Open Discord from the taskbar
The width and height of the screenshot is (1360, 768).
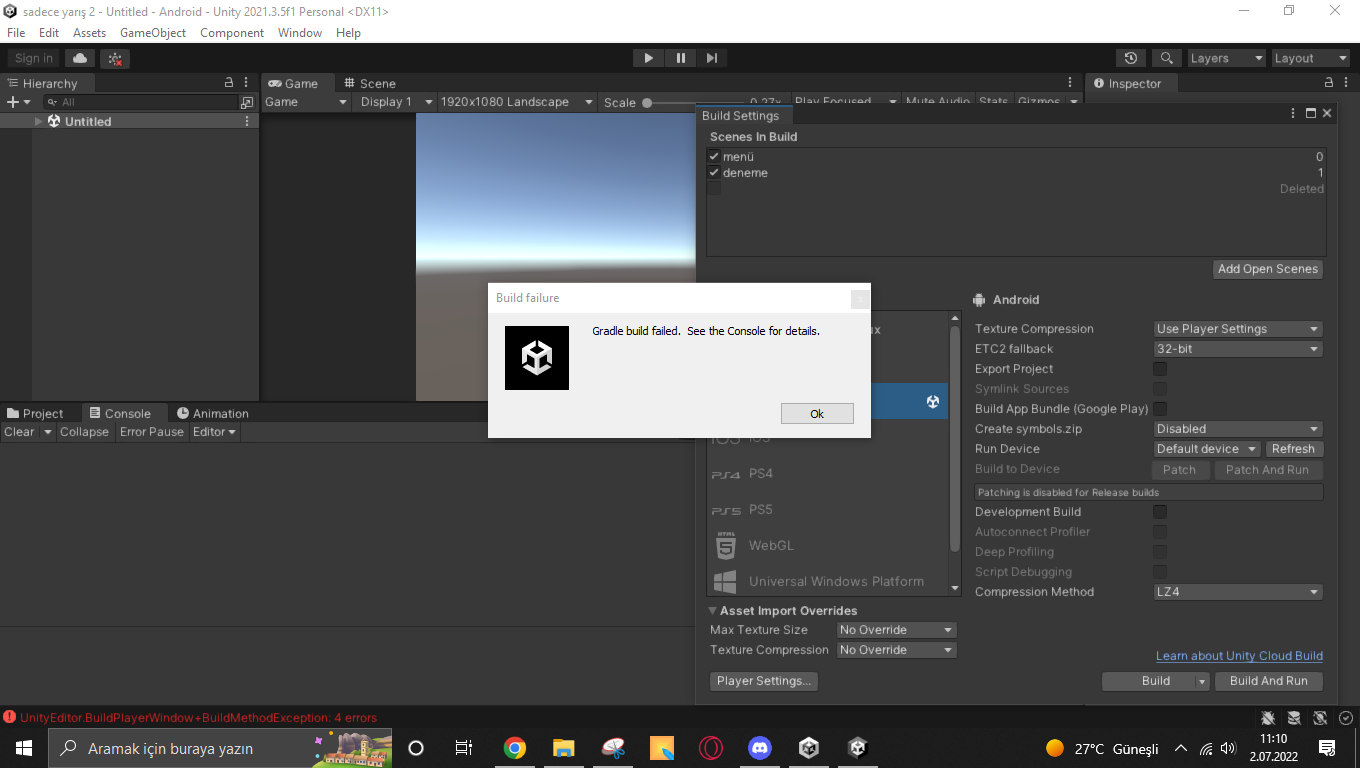(x=761, y=748)
